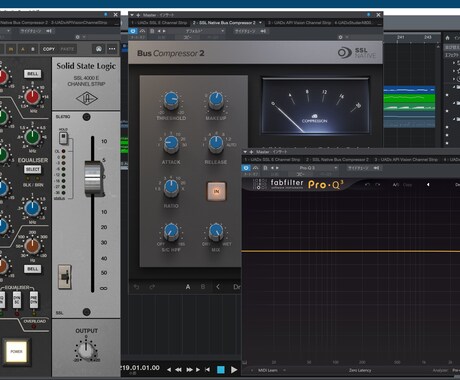Click the MAKEUP knob

[216, 100]
